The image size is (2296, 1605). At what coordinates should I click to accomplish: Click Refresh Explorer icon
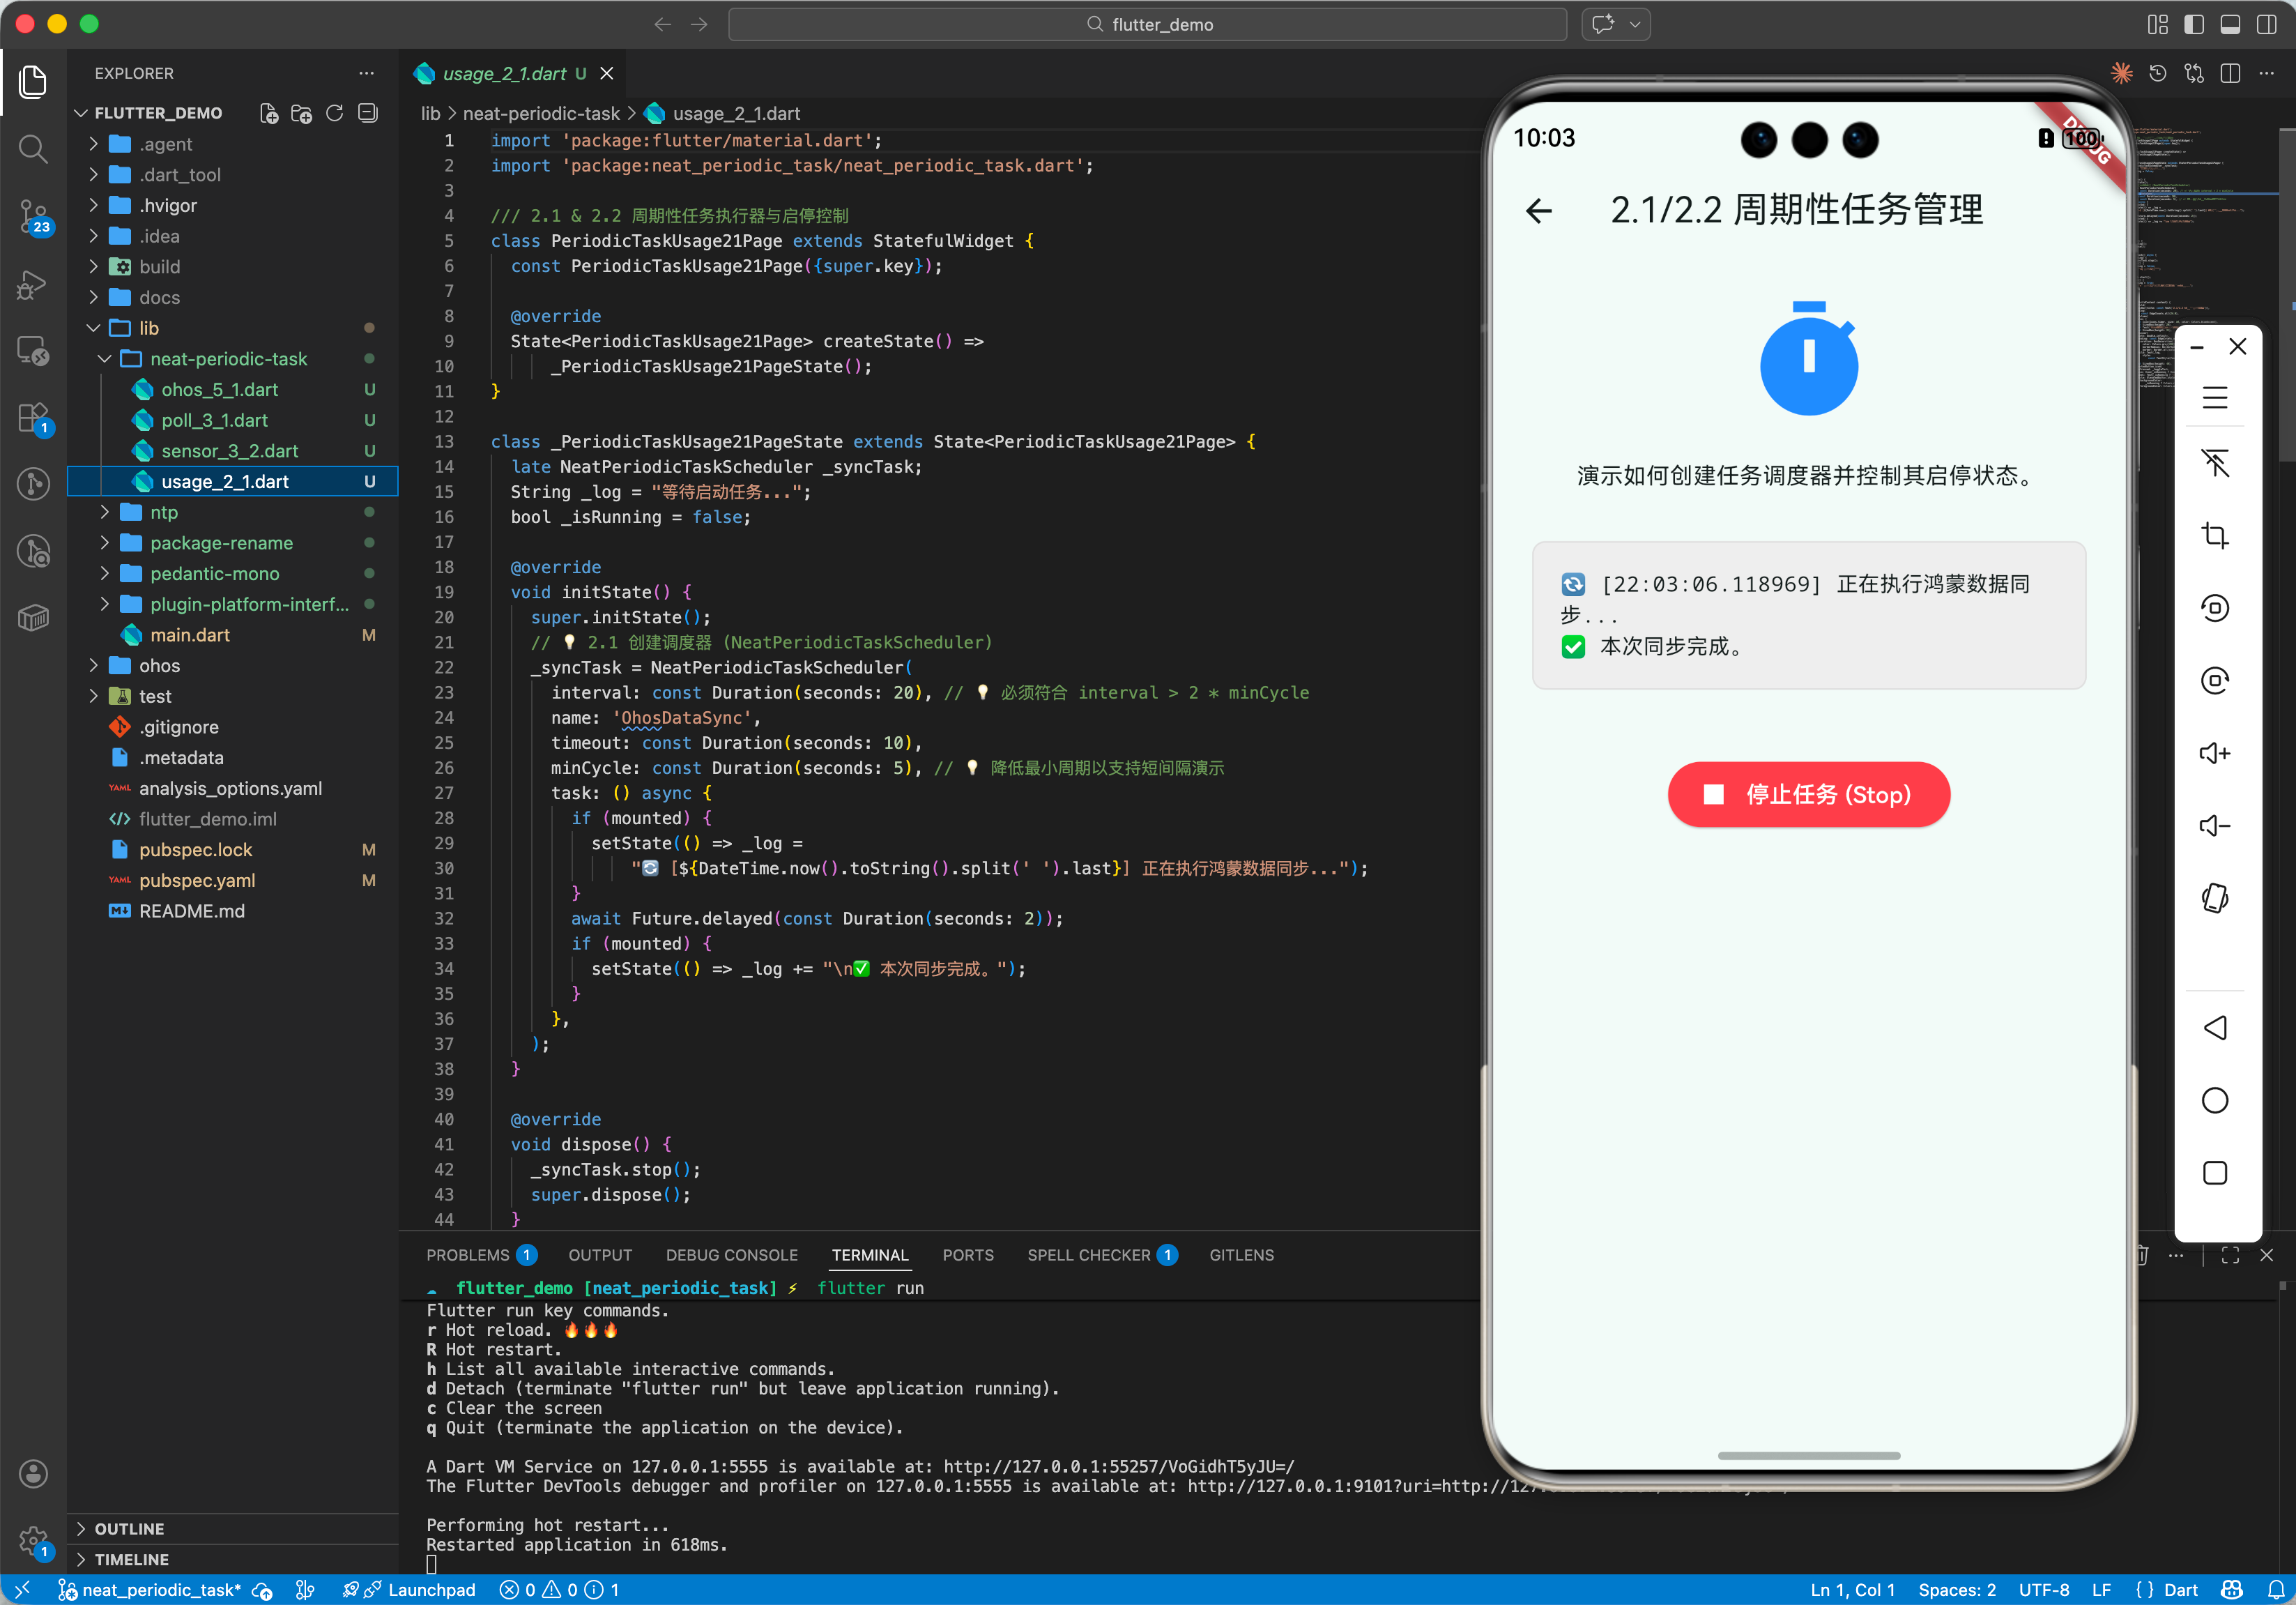(x=335, y=113)
